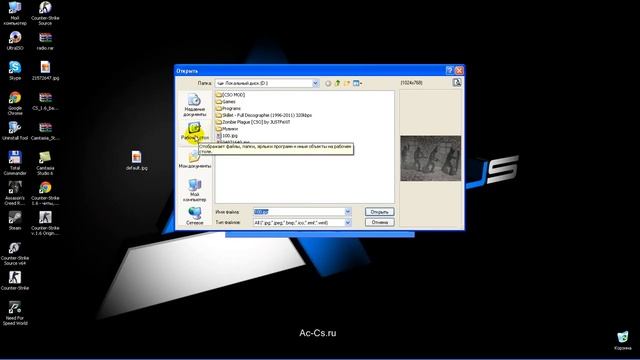Screen dimensions: 640x360
Task: Open My Computer desktop icon
Action: [x=15, y=13]
